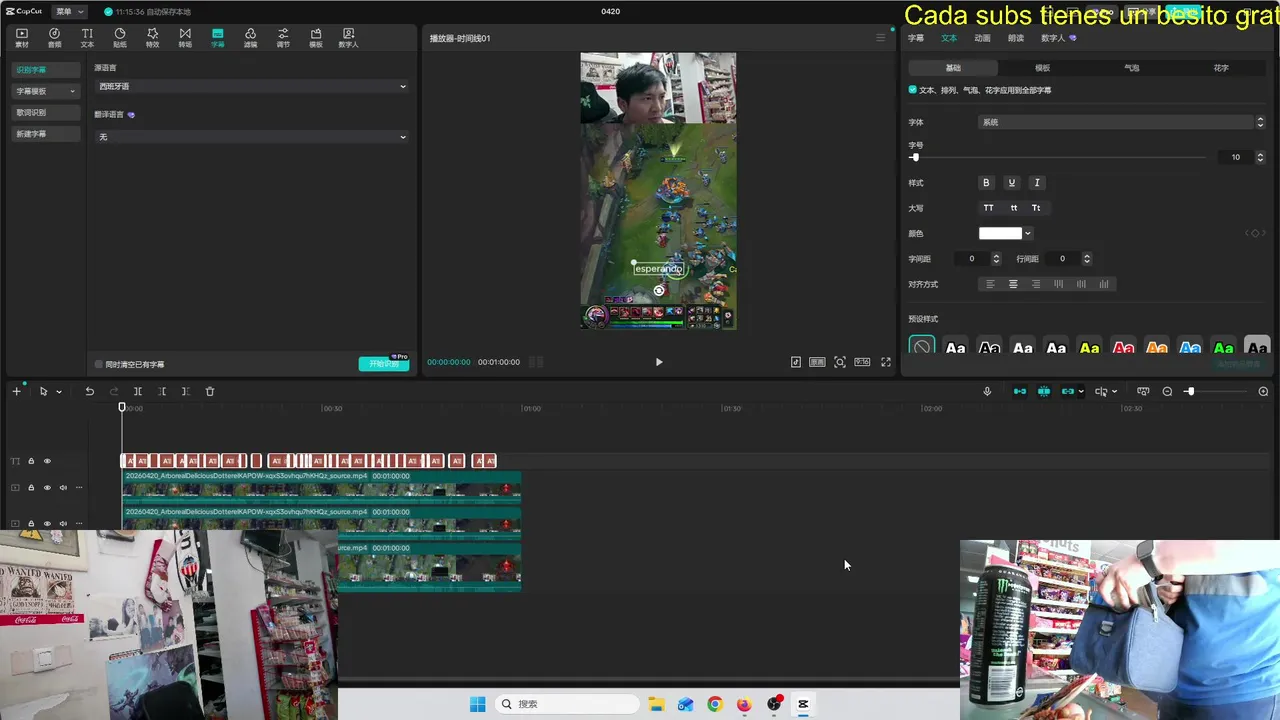The image size is (1280, 720).
Task: Open the player panel hamburger menu
Action: pos(880,38)
